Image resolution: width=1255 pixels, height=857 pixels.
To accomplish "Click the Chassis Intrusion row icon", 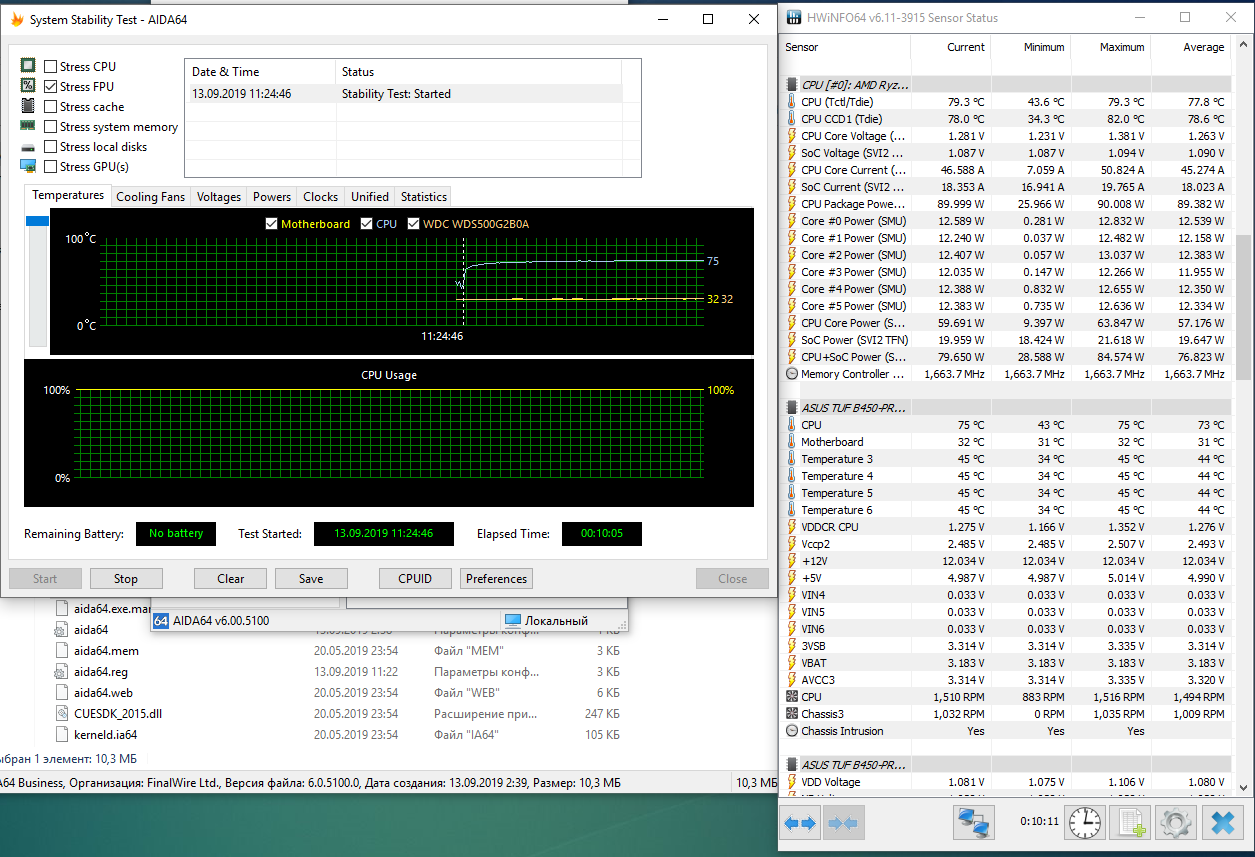I will (x=792, y=731).
